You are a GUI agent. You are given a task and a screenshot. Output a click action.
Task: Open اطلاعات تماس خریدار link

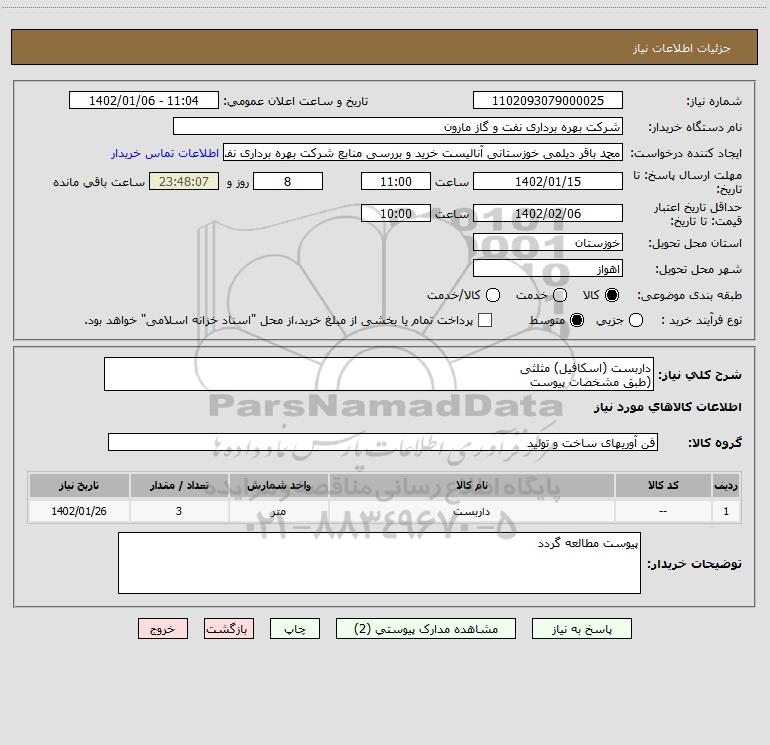[x=165, y=153]
